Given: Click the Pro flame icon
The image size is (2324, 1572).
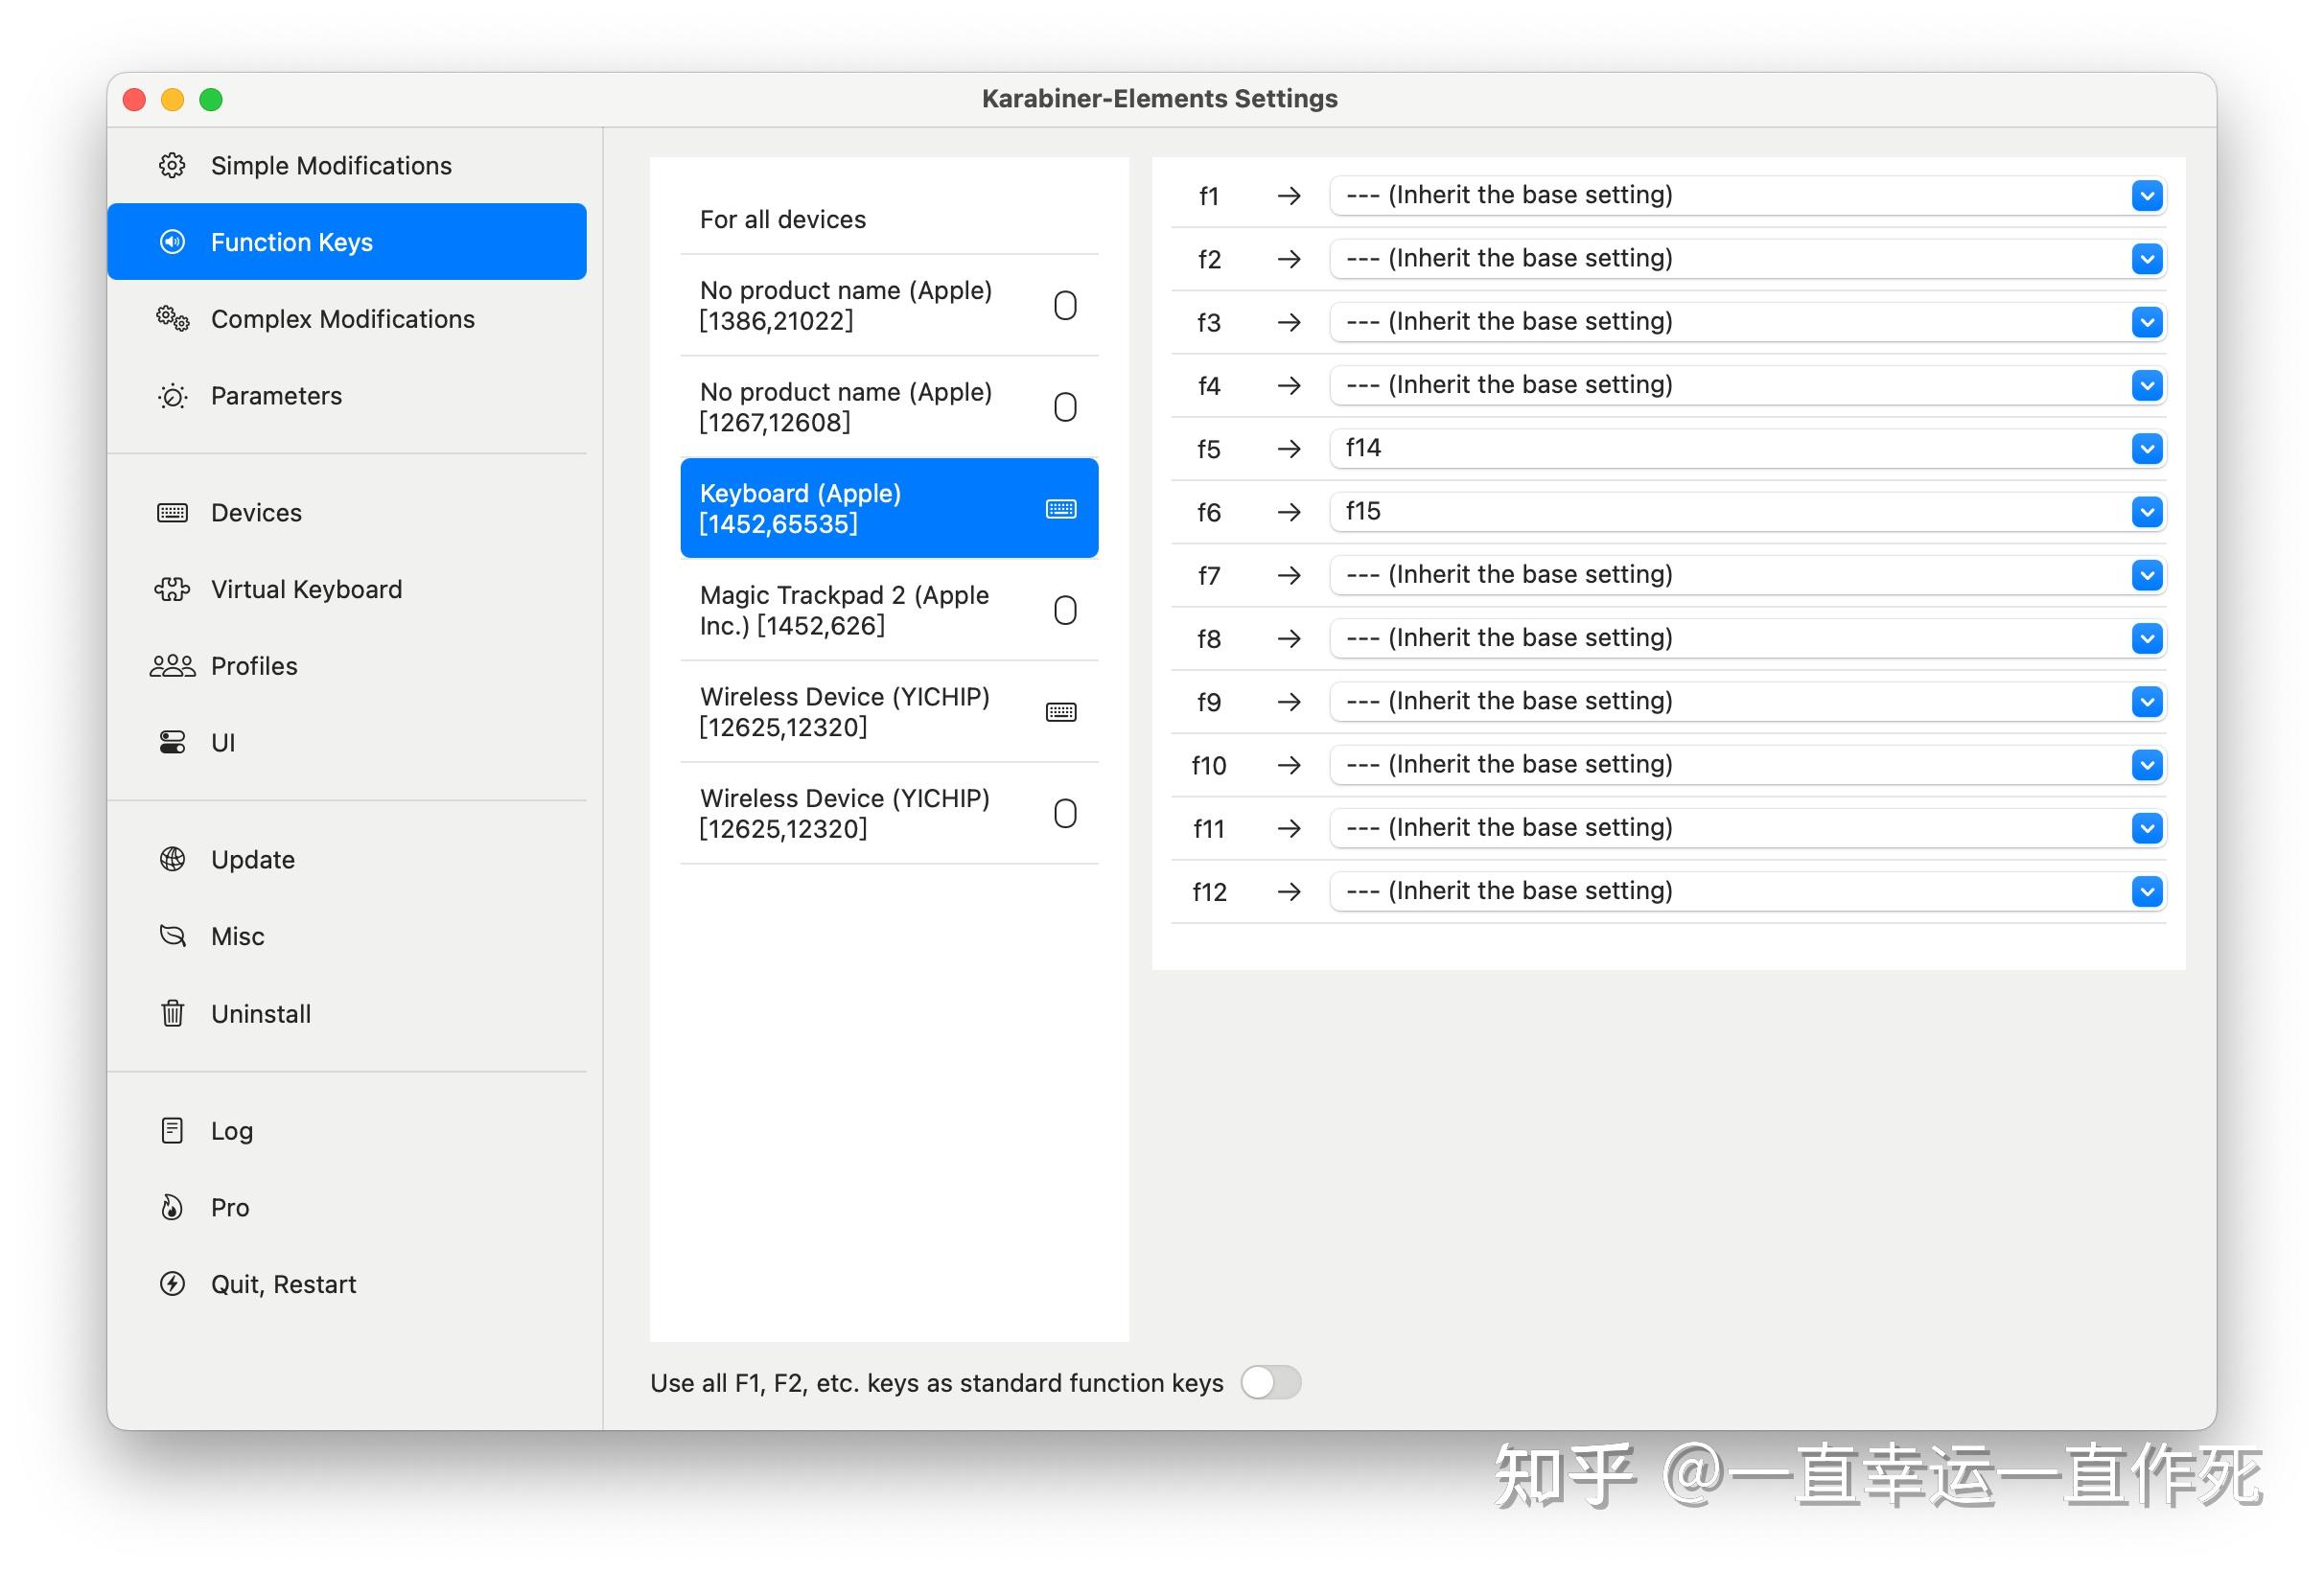Looking at the screenshot, I should point(172,1207).
